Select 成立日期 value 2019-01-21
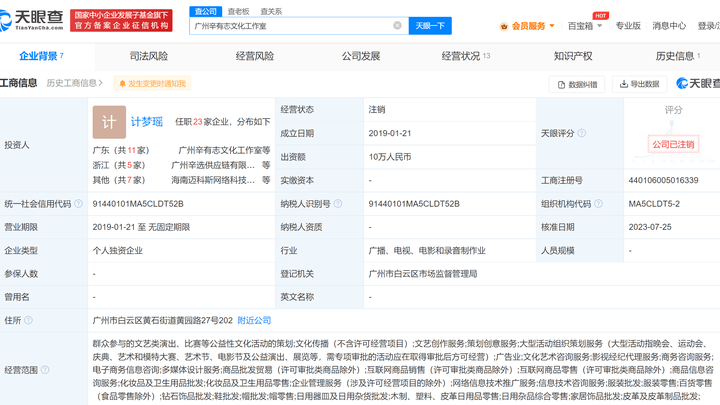The height and width of the screenshot is (405, 720). click(389, 133)
